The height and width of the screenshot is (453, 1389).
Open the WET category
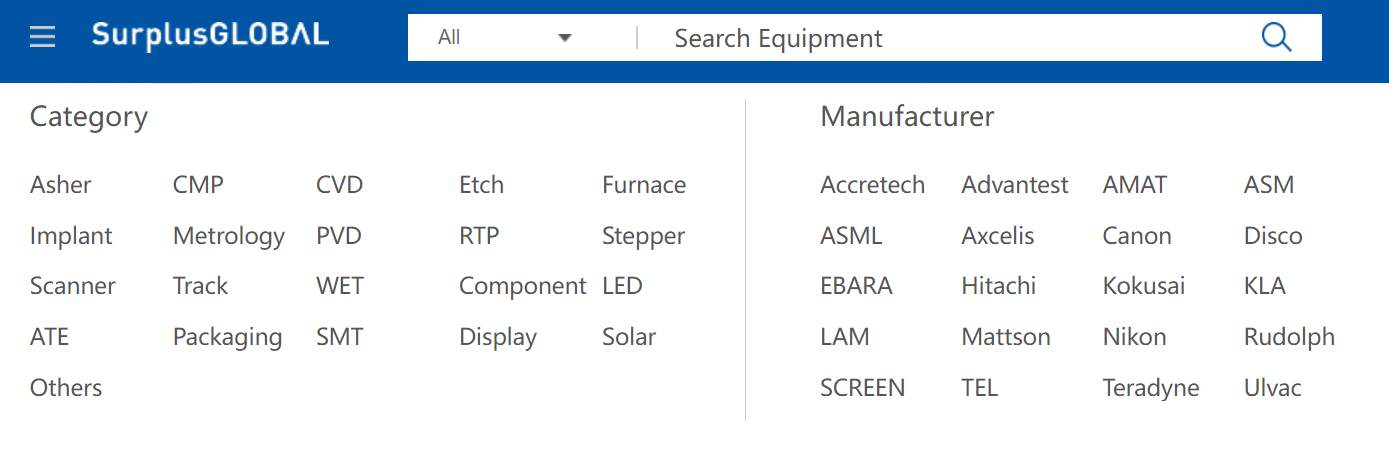340,286
